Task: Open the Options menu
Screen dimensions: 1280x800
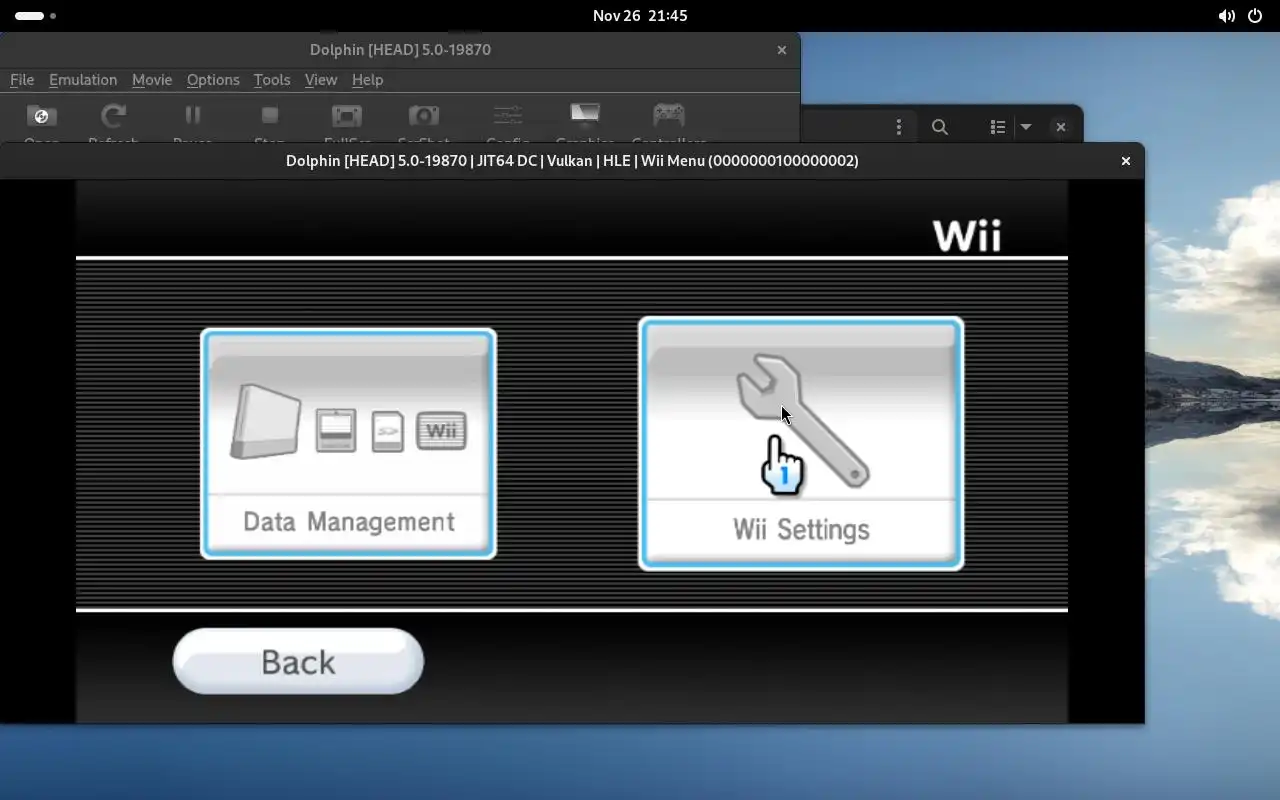Action: (x=213, y=80)
